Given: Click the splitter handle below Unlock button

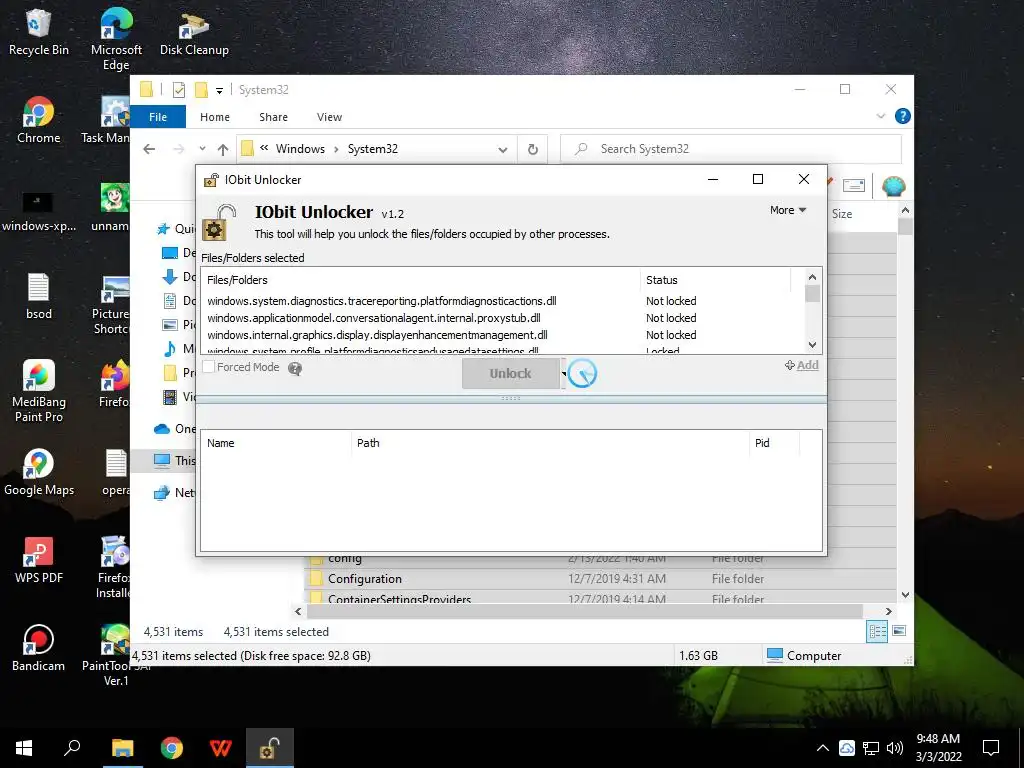Looking at the screenshot, I should (x=511, y=398).
